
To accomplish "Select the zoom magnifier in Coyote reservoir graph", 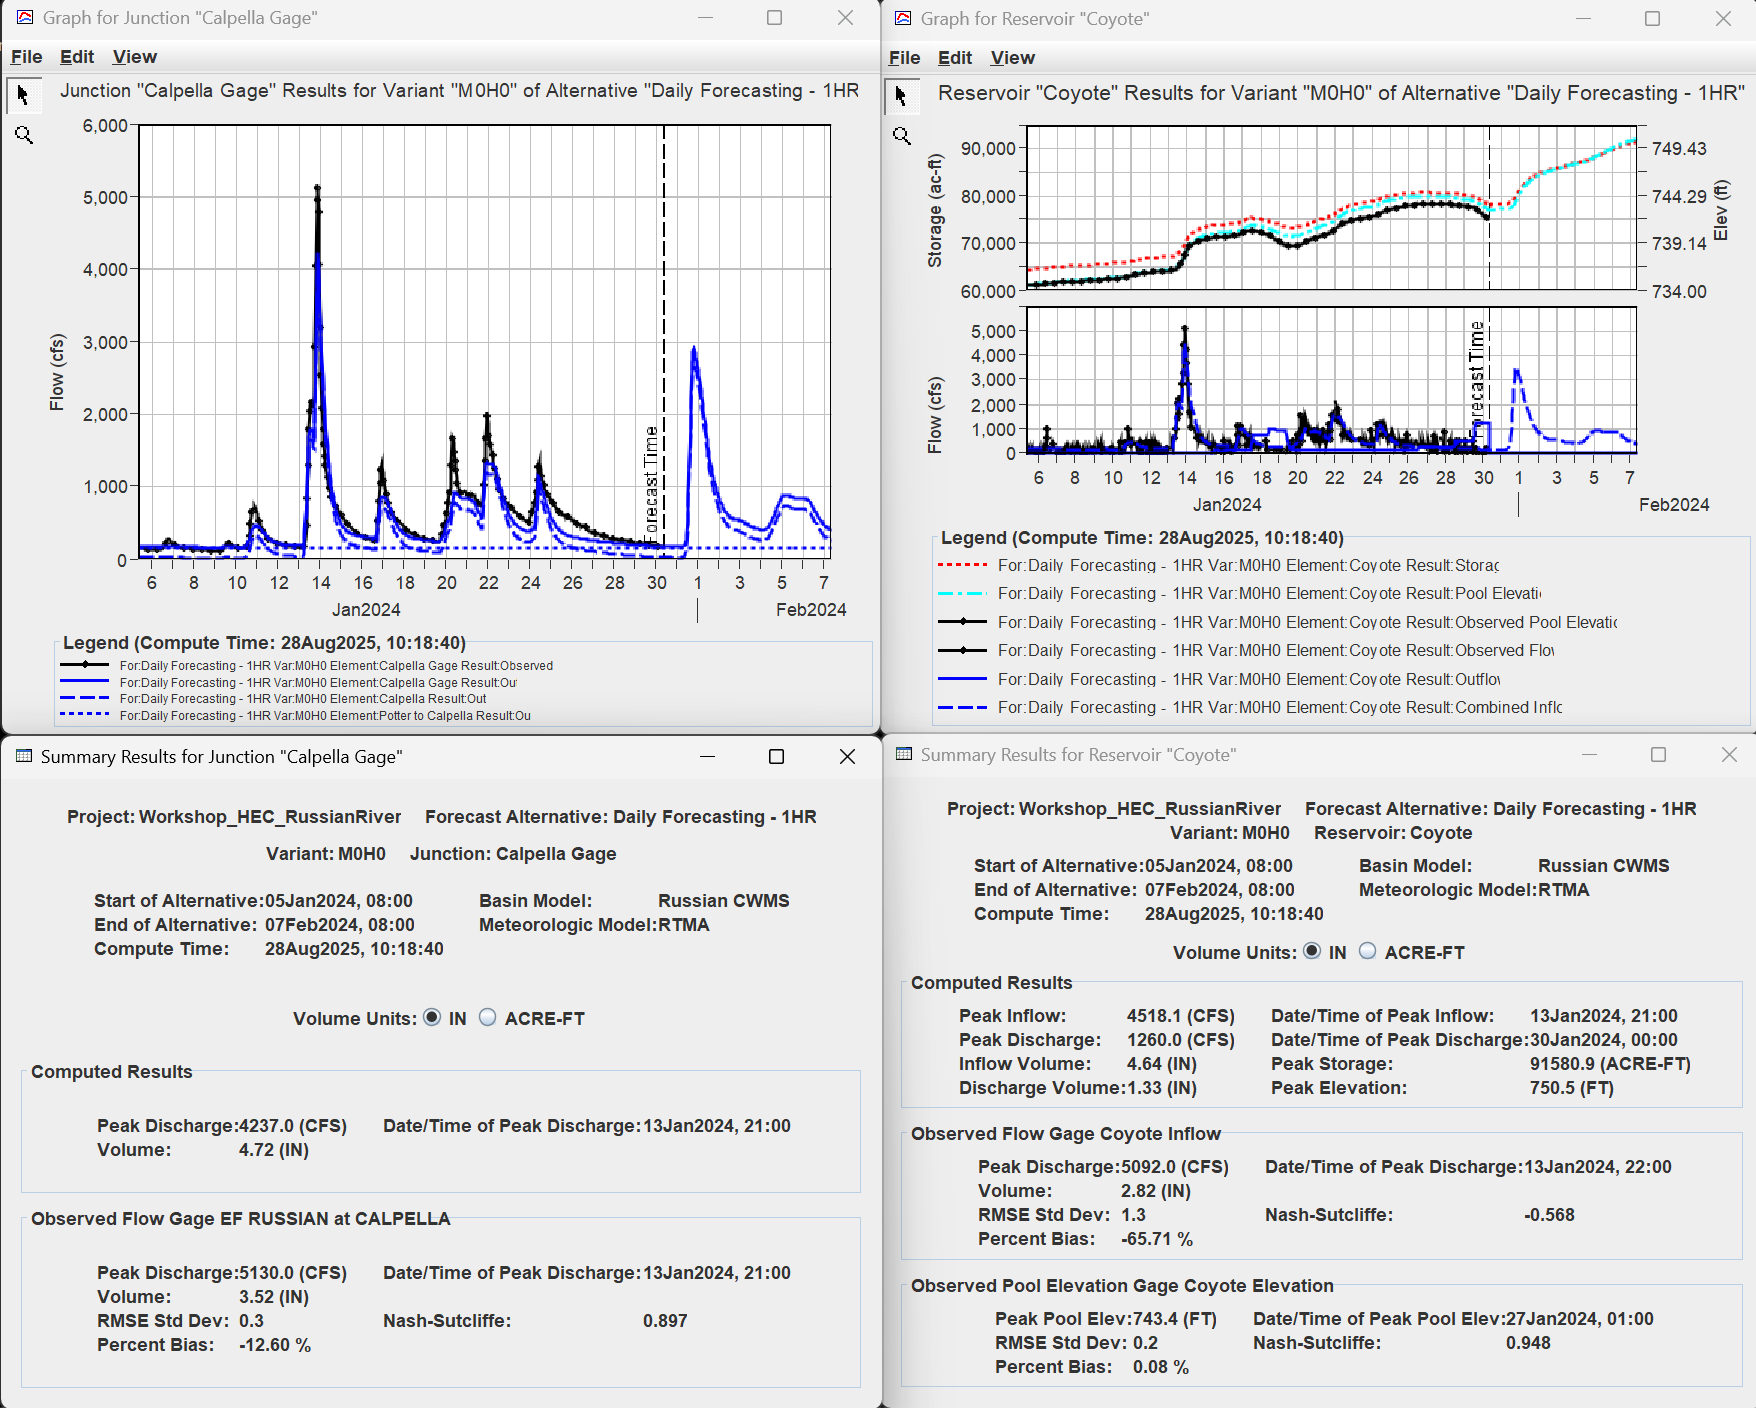I will (903, 135).
